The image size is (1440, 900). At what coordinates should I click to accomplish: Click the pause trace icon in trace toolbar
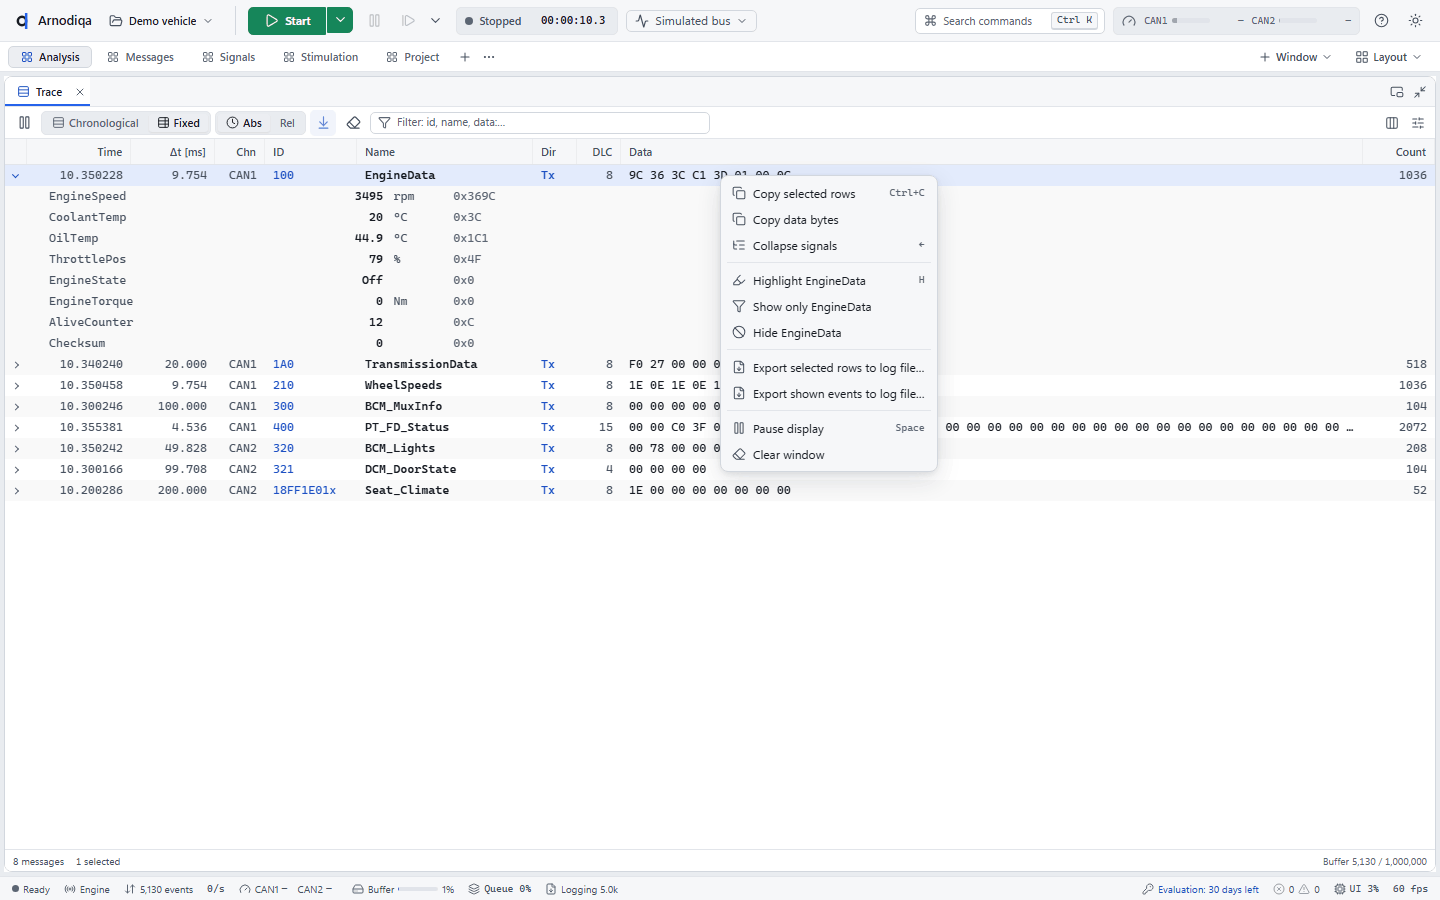tap(25, 123)
